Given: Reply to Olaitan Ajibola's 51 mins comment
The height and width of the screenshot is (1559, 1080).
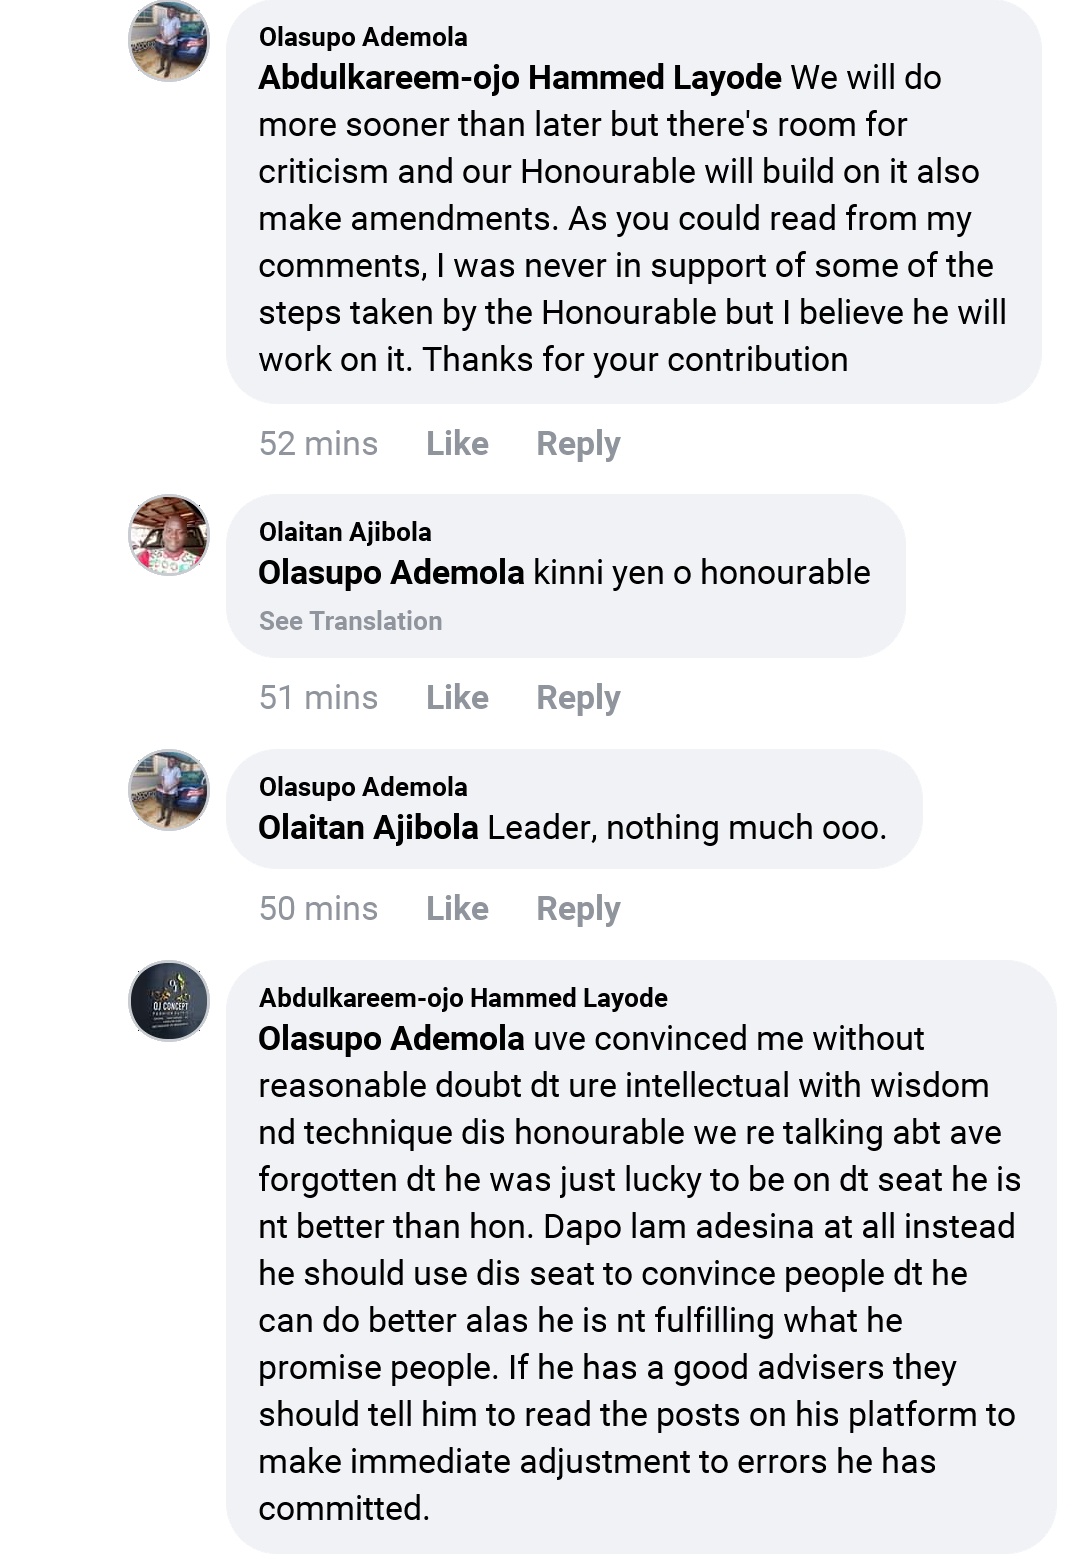Looking at the screenshot, I should pos(578,698).
